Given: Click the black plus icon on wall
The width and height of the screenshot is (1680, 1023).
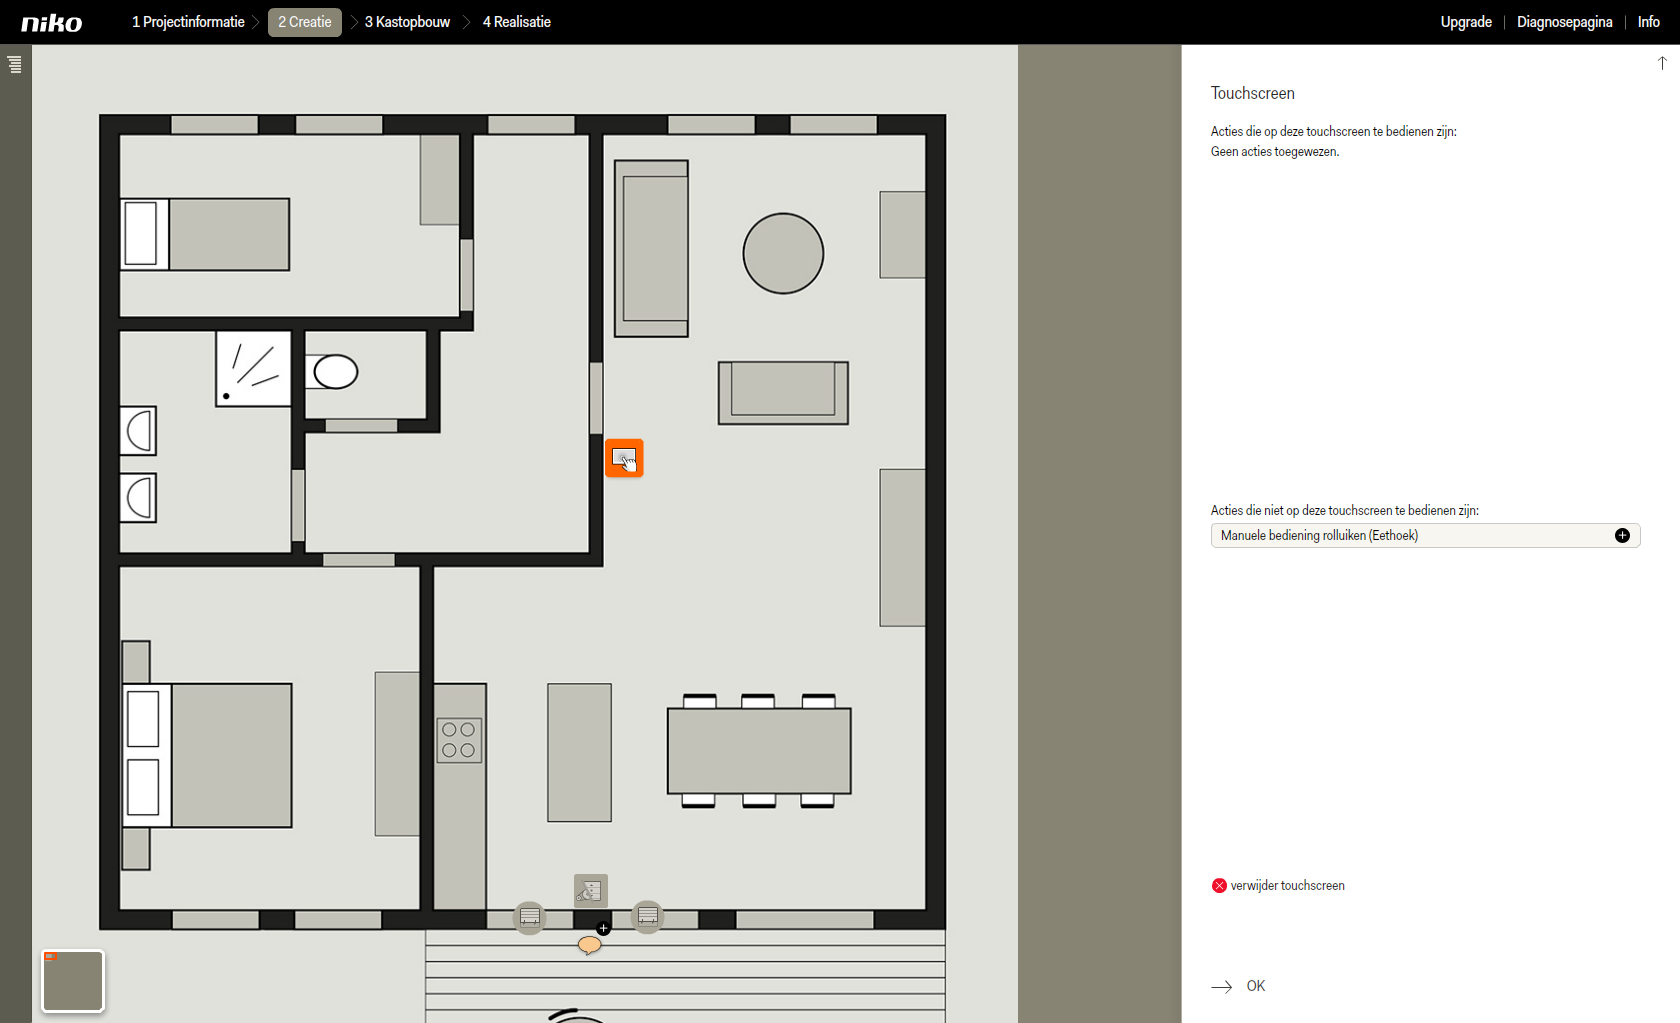Looking at the screenshot, I should coord(603,928).
